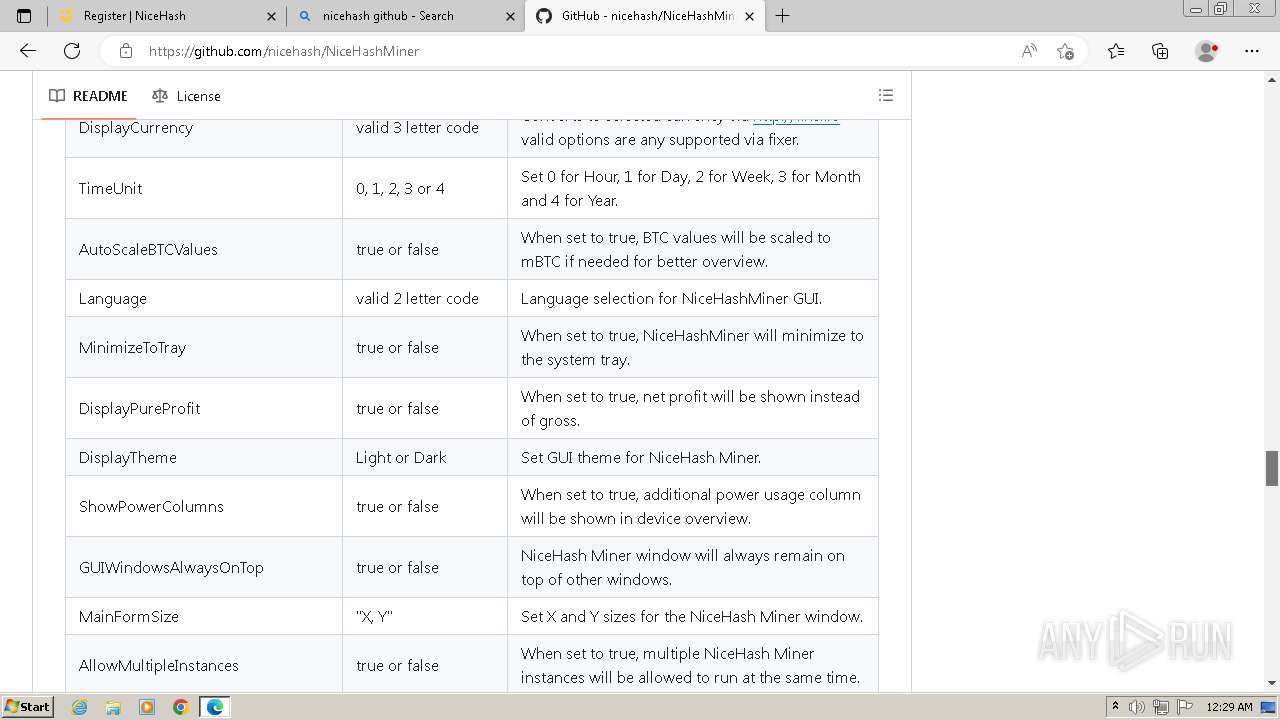This screenshot has height=720, width=1280.
Task: Click the '0, 1, 2, 3 or 4' value
Action: coord(400,188)
